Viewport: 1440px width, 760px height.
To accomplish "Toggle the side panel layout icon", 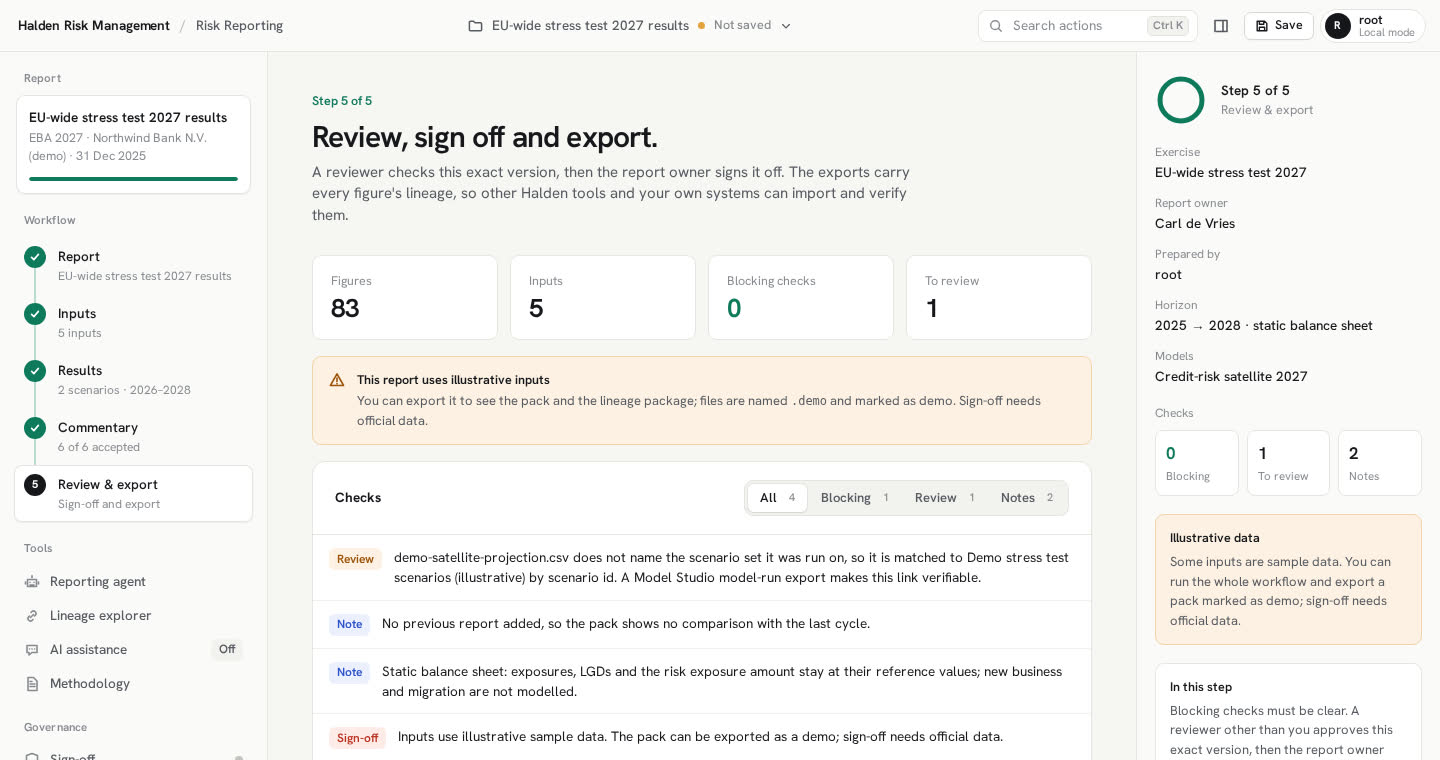I will pyautogui.click(x=1221, y=26).
